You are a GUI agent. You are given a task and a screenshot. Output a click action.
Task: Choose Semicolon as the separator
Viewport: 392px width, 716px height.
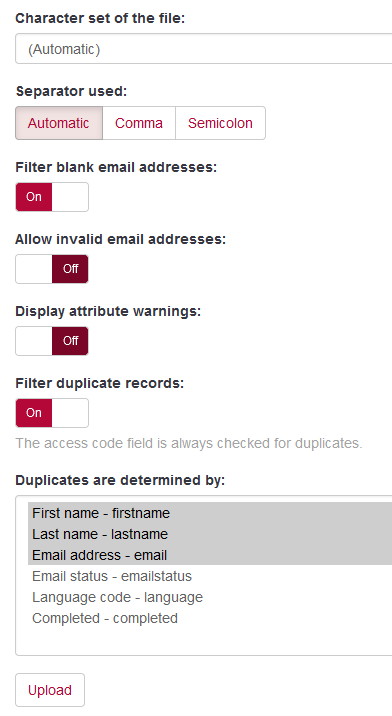coord(220,123)
